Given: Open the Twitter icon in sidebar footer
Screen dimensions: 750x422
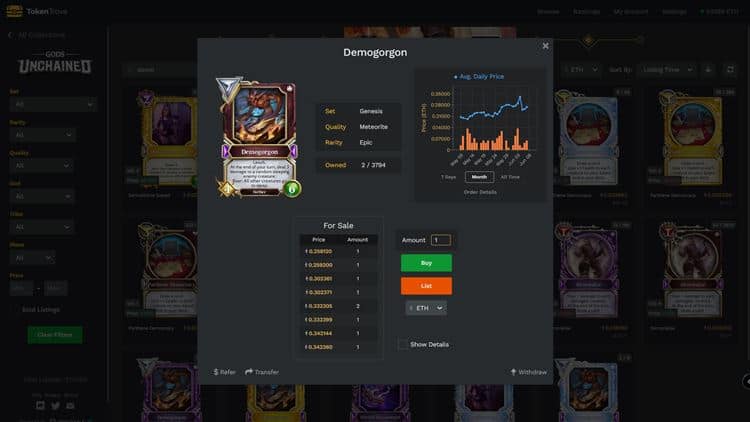Looking at the screenshot, I should [x=55, y=406].
